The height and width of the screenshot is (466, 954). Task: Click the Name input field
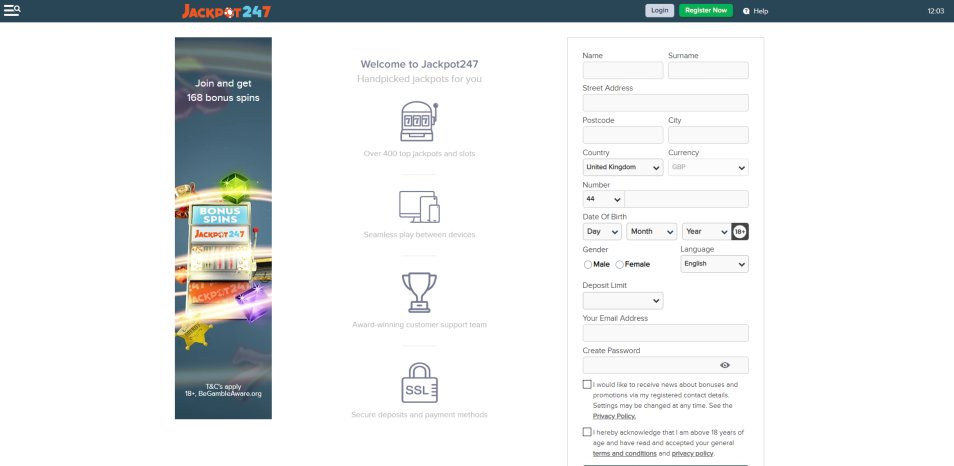coord(623,70)
